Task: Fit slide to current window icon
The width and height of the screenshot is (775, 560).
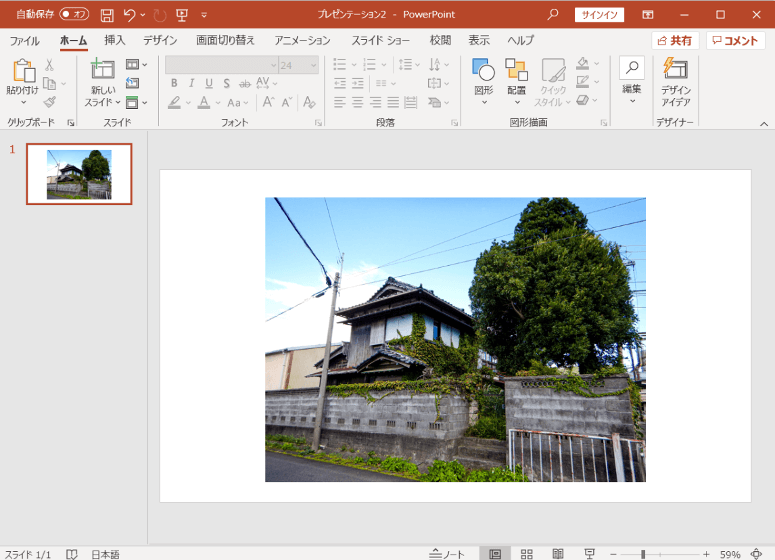Action: click(756, 553)
